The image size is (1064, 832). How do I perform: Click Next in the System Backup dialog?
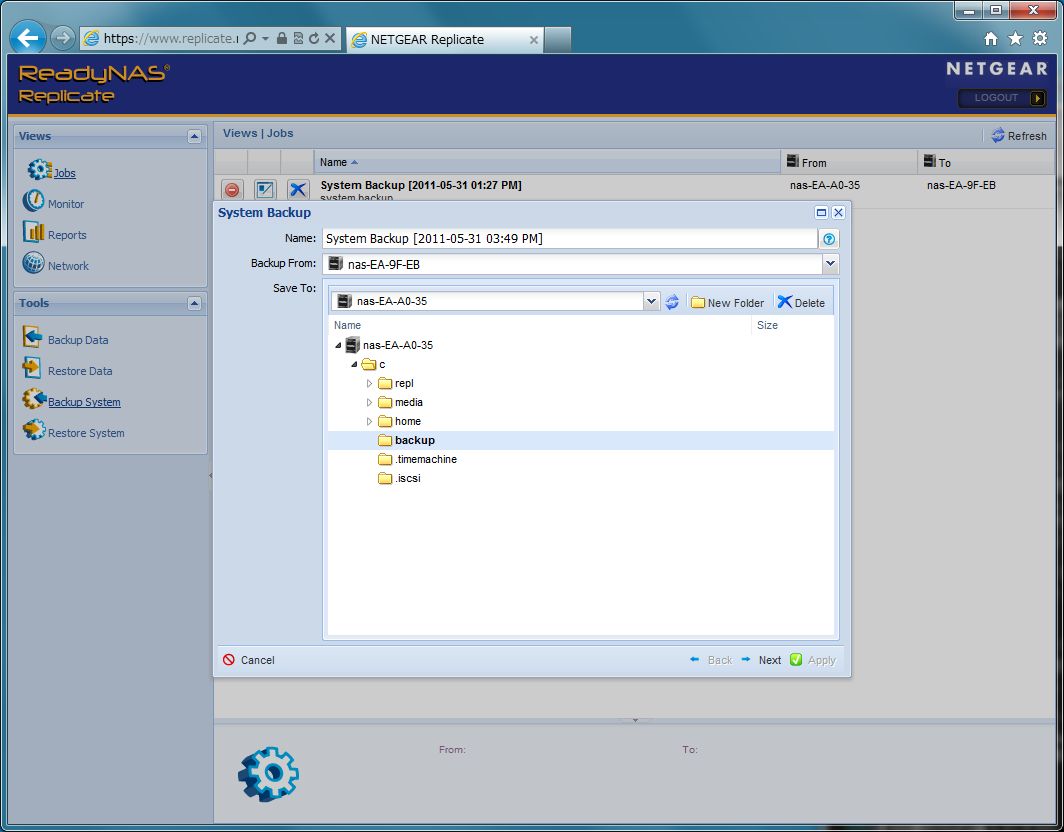(x=761, y=660)
